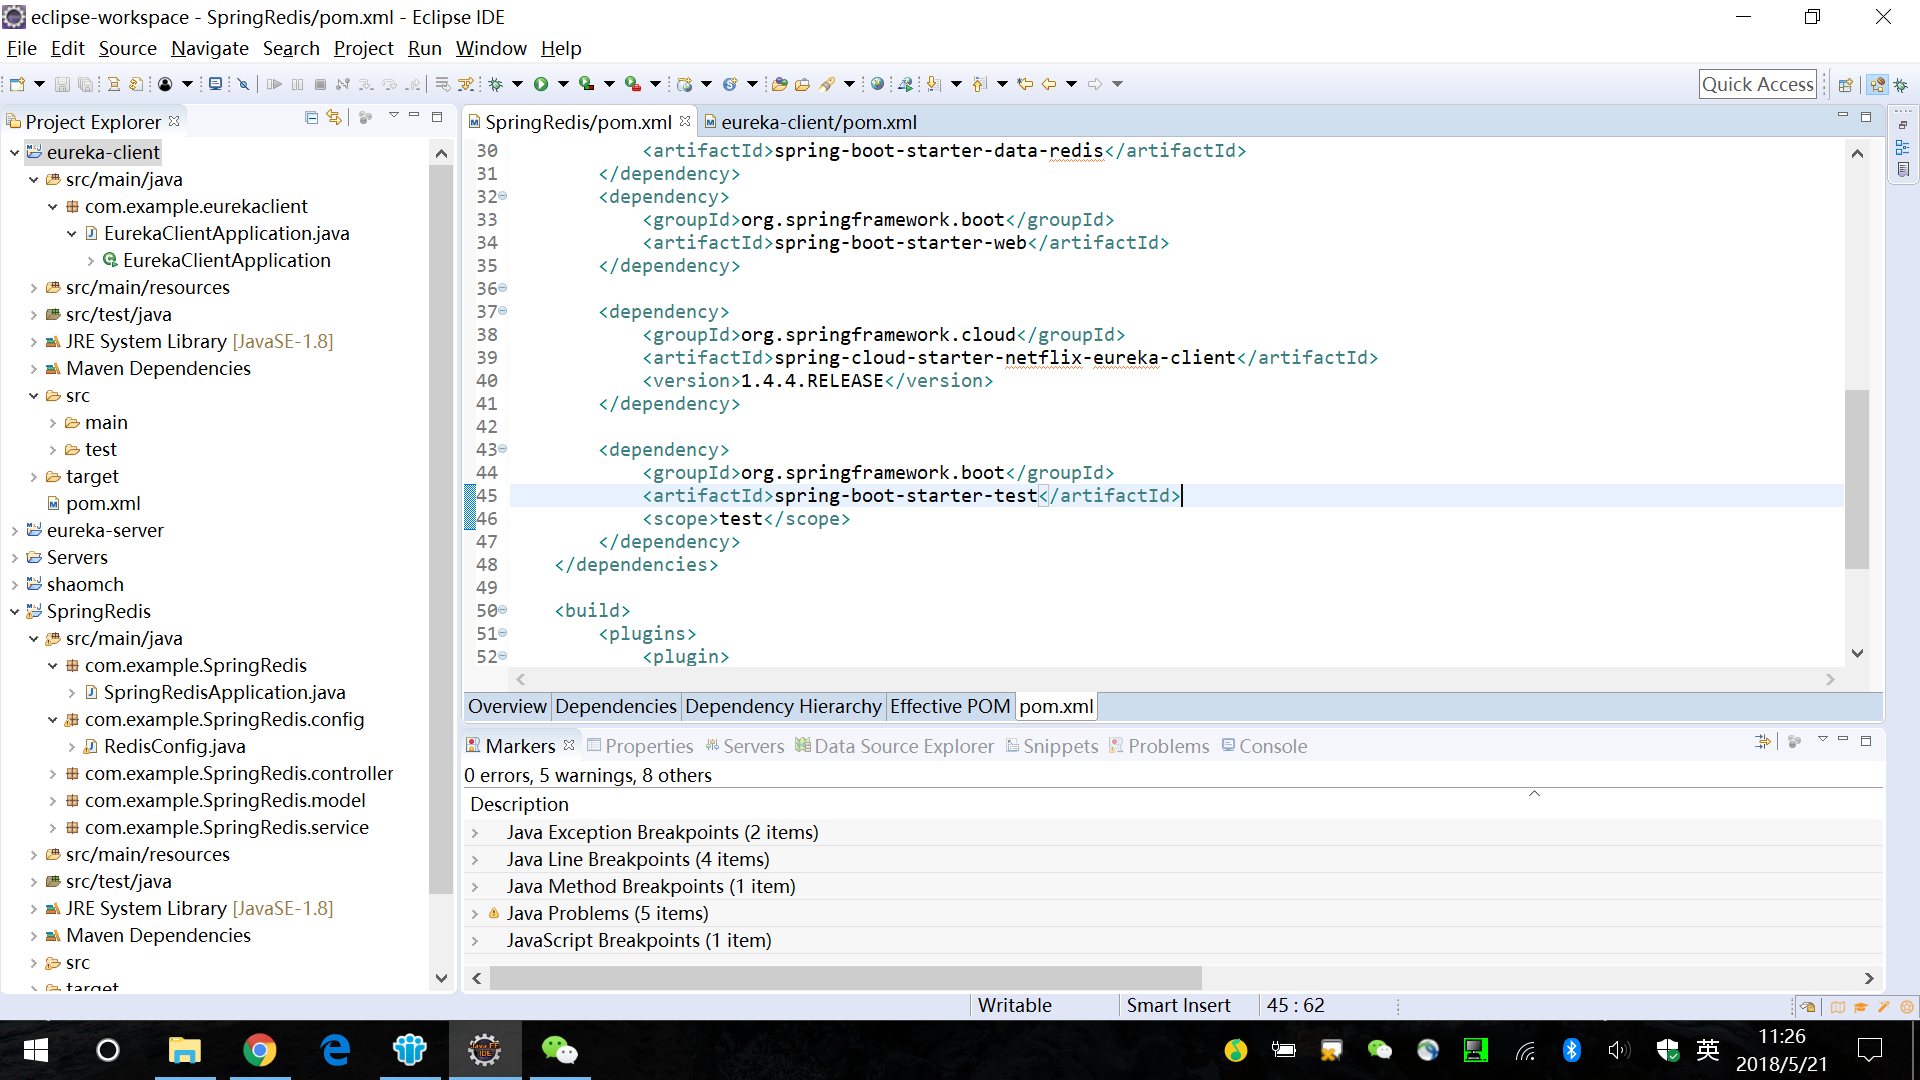1920x1080 pixels.
Task: Select pom.xml under eureka-client
Action: point(92,504)
